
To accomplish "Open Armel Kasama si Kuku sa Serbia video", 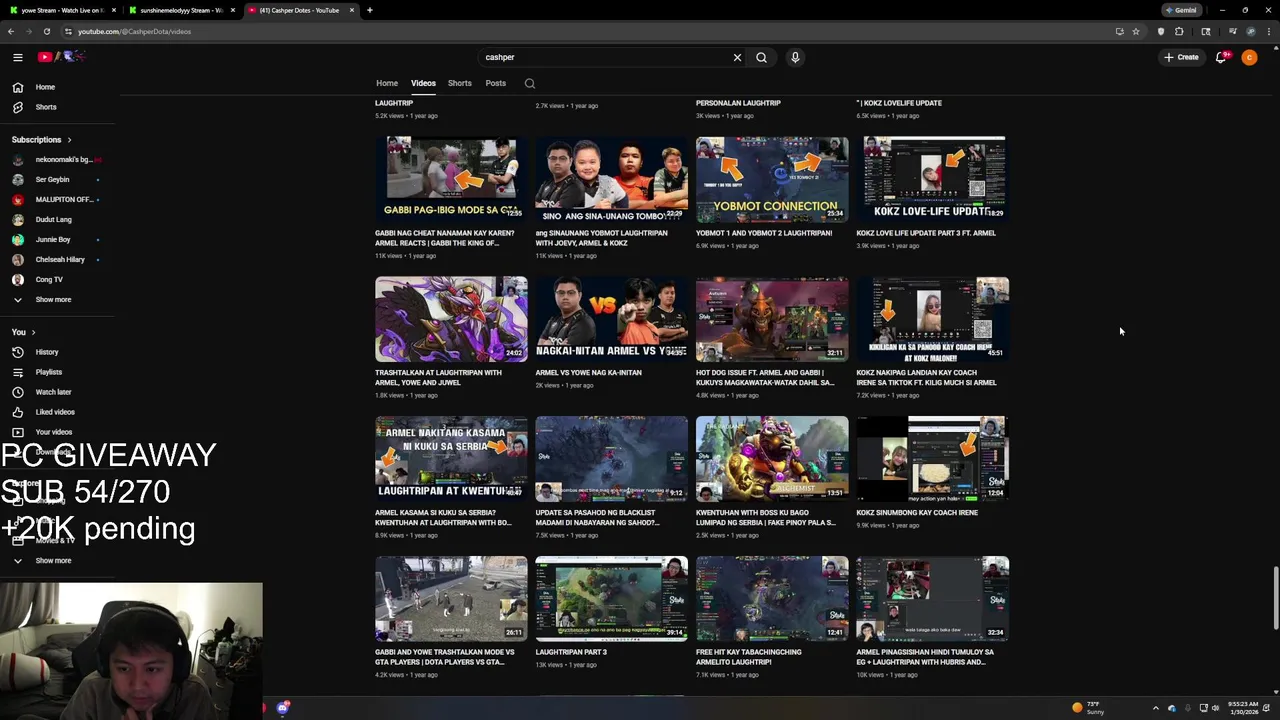I will (443, 517).
